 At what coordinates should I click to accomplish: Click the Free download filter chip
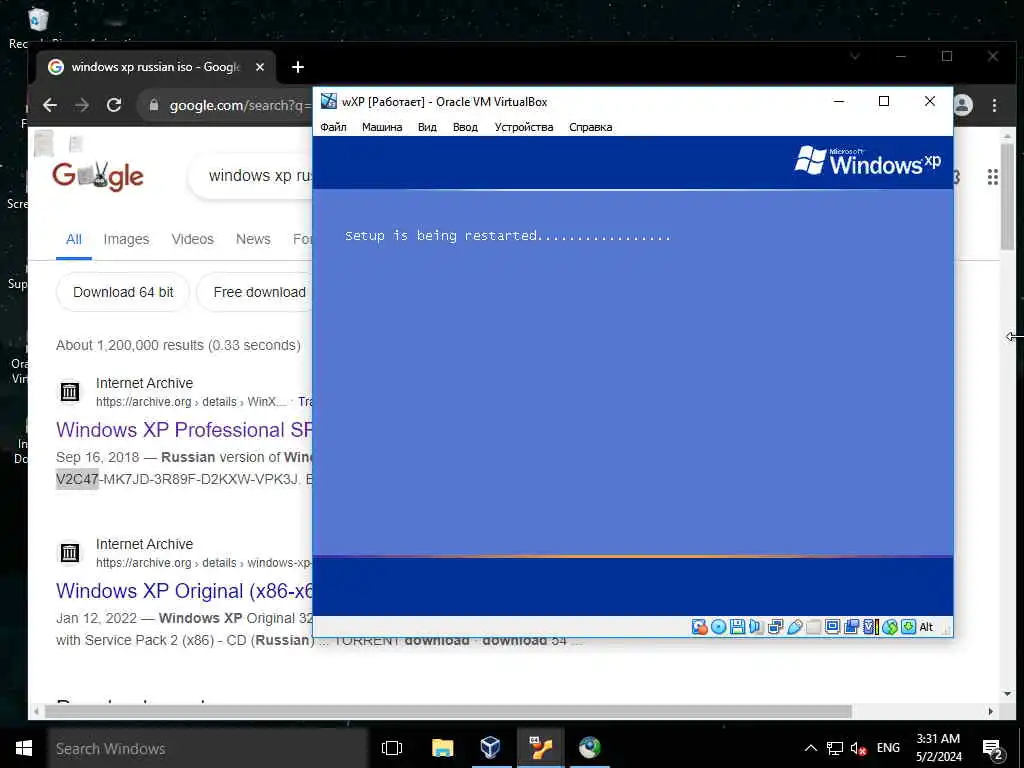coord(255,292)
